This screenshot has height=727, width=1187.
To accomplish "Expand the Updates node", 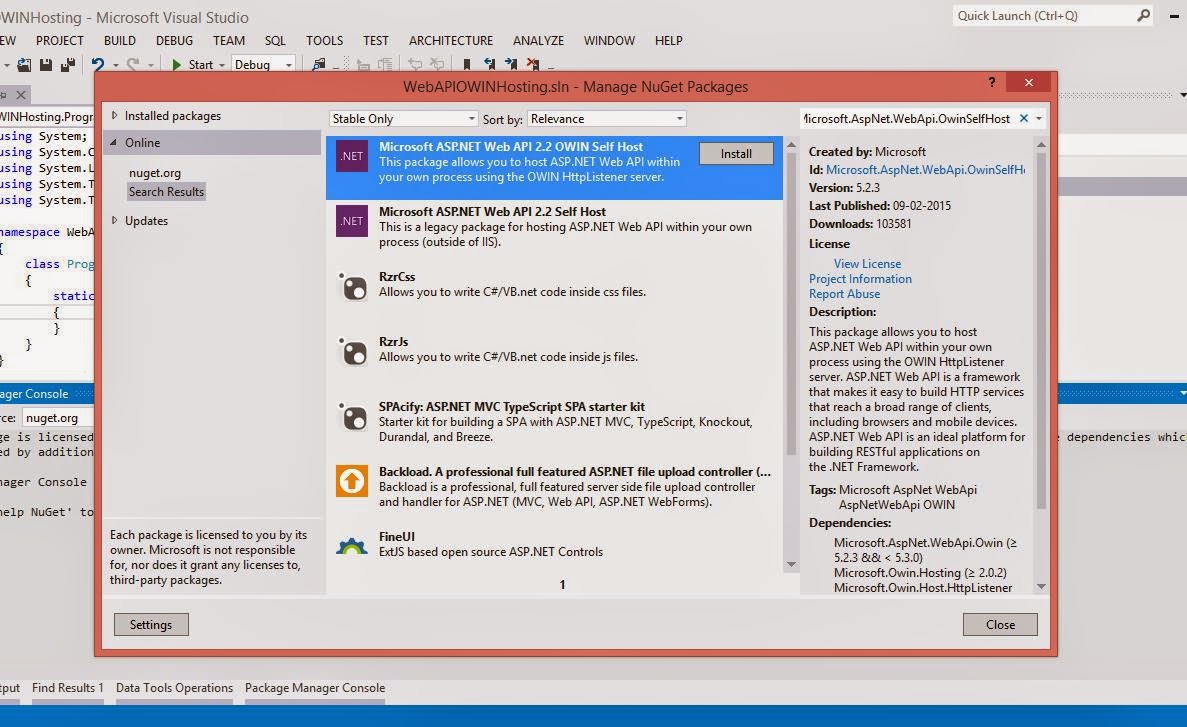I will [114, 220].
